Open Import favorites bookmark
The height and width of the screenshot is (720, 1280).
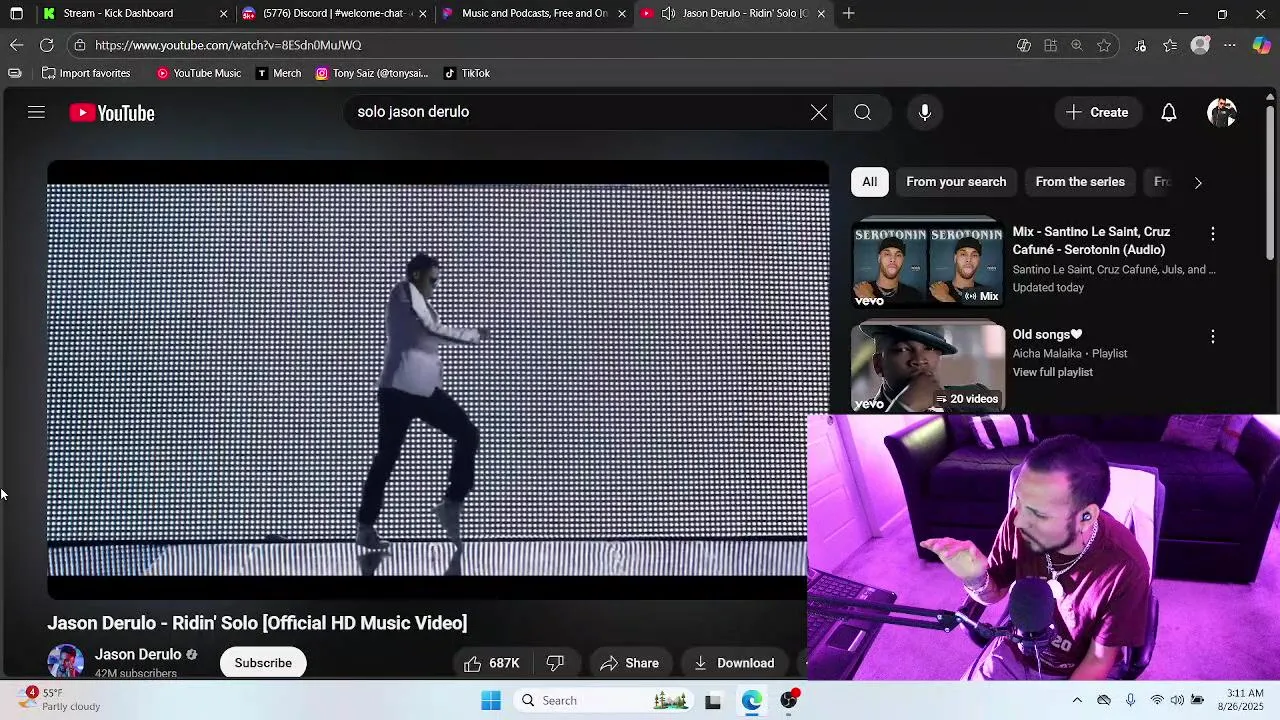point(86,73)
